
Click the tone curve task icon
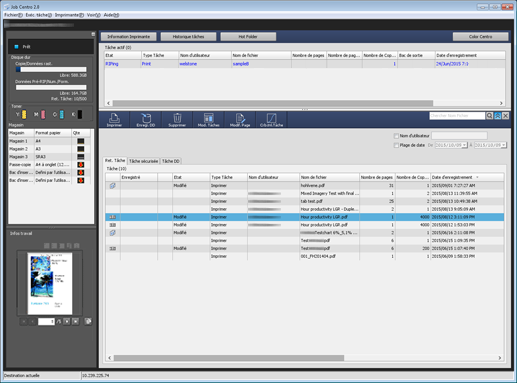271,120
